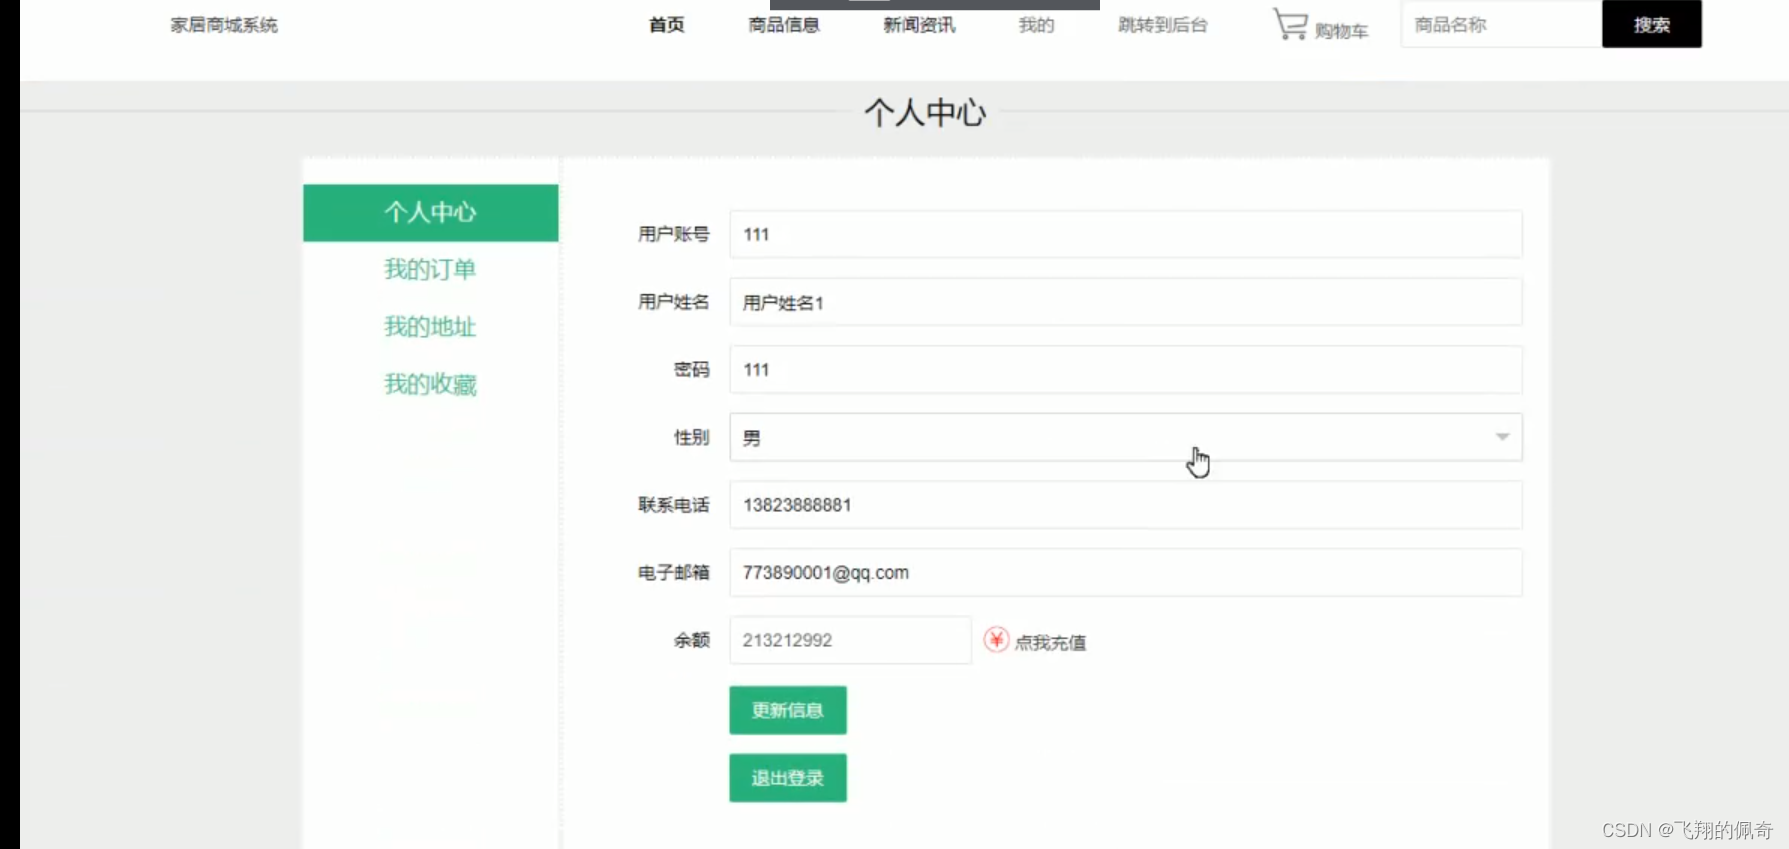The height and width of the screenshot is (849, 1789).
Task: Focus the 密码 password field
Action: pyautogui.click(x=1126, y=370)
